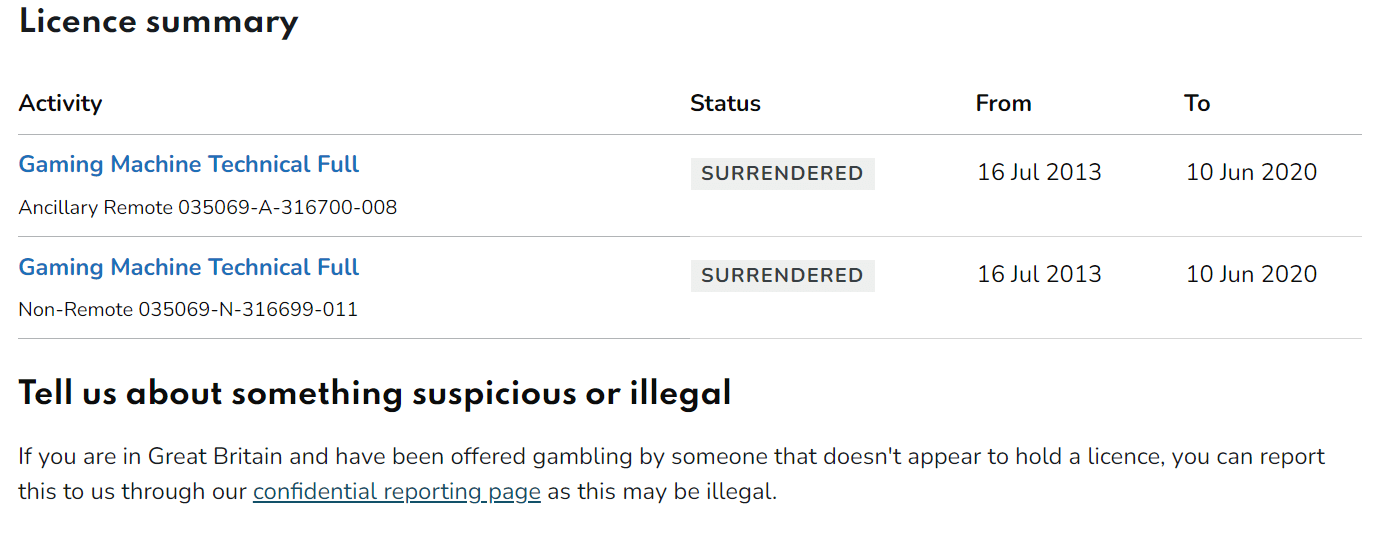This screenshot has width=1393, height=542.
Task: Click the Licence summary heading
Action: [x=158, y=22]
